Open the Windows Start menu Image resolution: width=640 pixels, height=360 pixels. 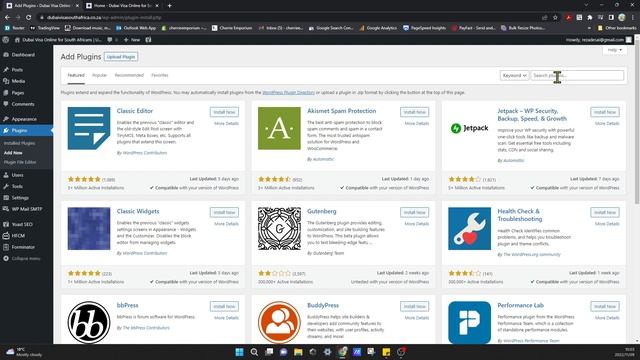click(x=239, y=352)
